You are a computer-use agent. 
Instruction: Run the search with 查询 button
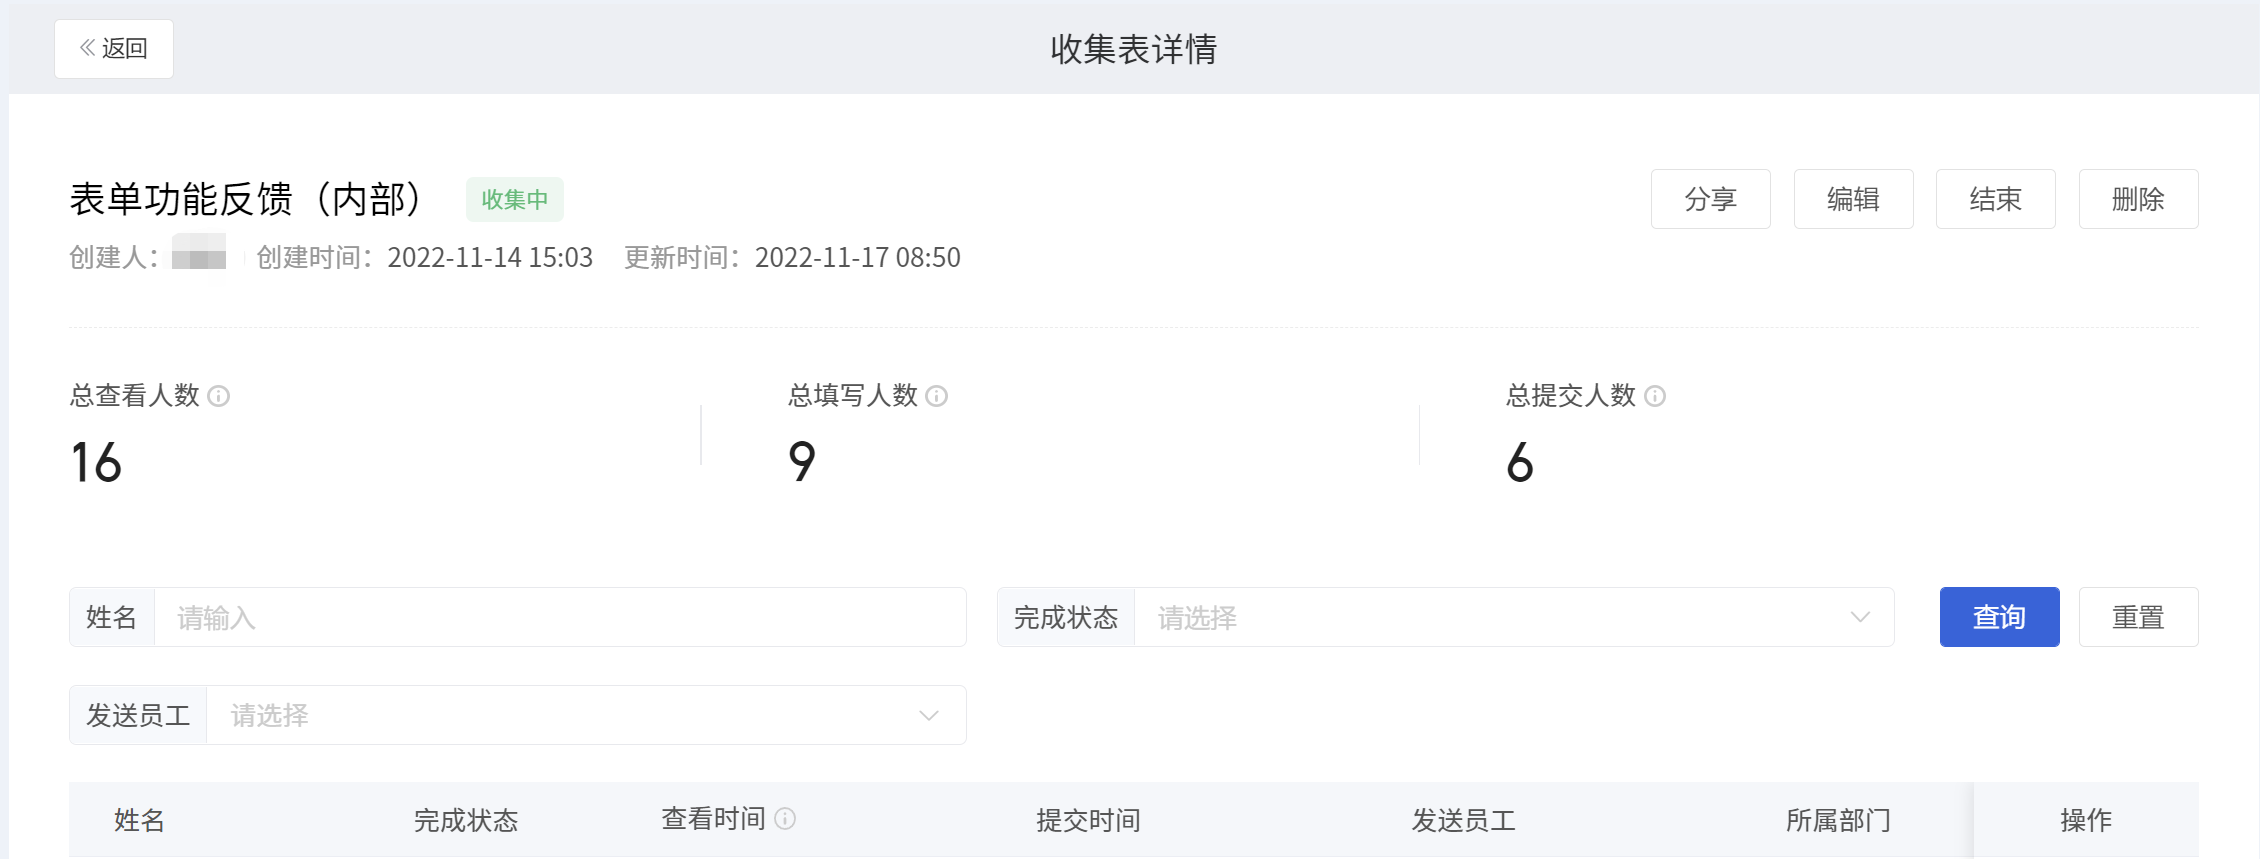pos(2000,617)
